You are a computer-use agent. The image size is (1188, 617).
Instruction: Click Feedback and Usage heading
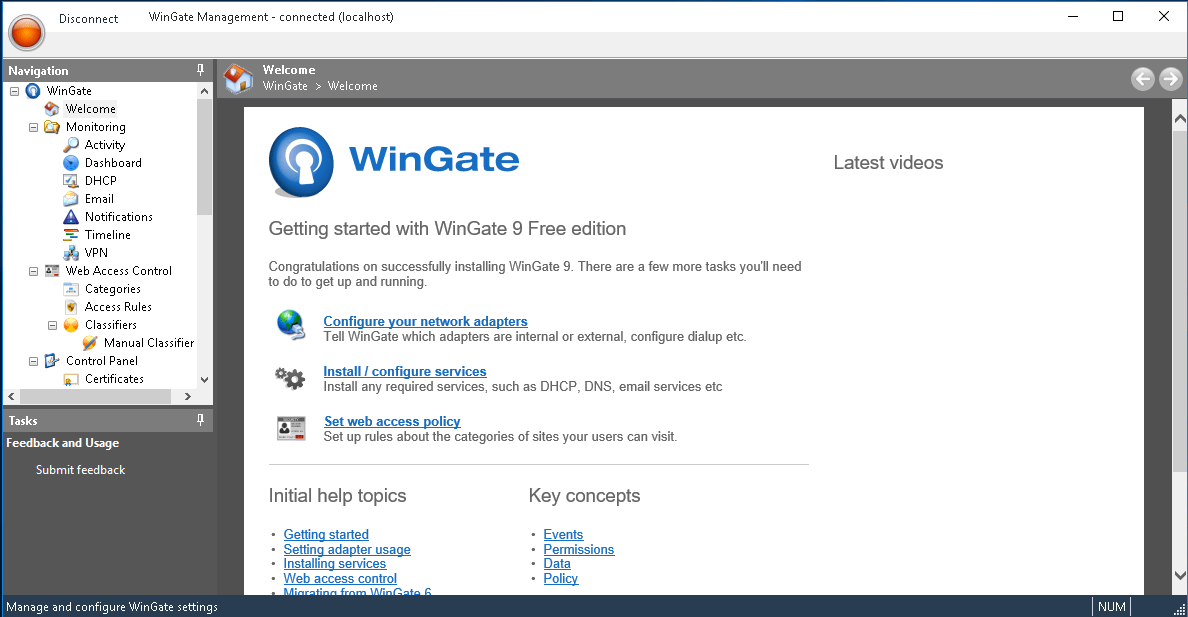(x=63, y=443)
